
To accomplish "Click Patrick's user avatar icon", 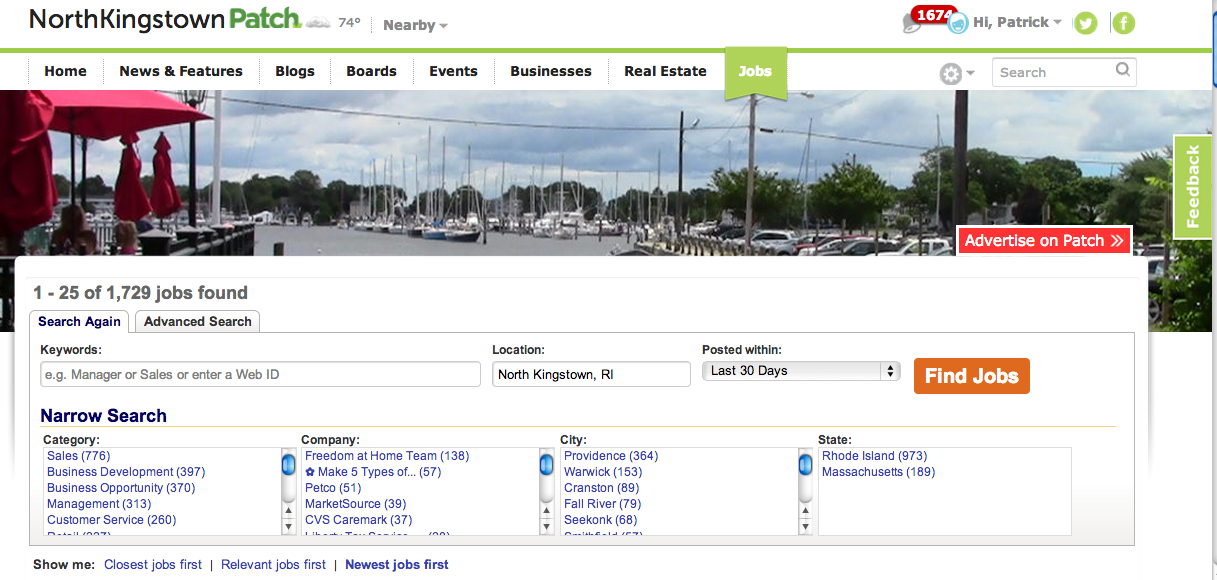I will click(957, 23).
